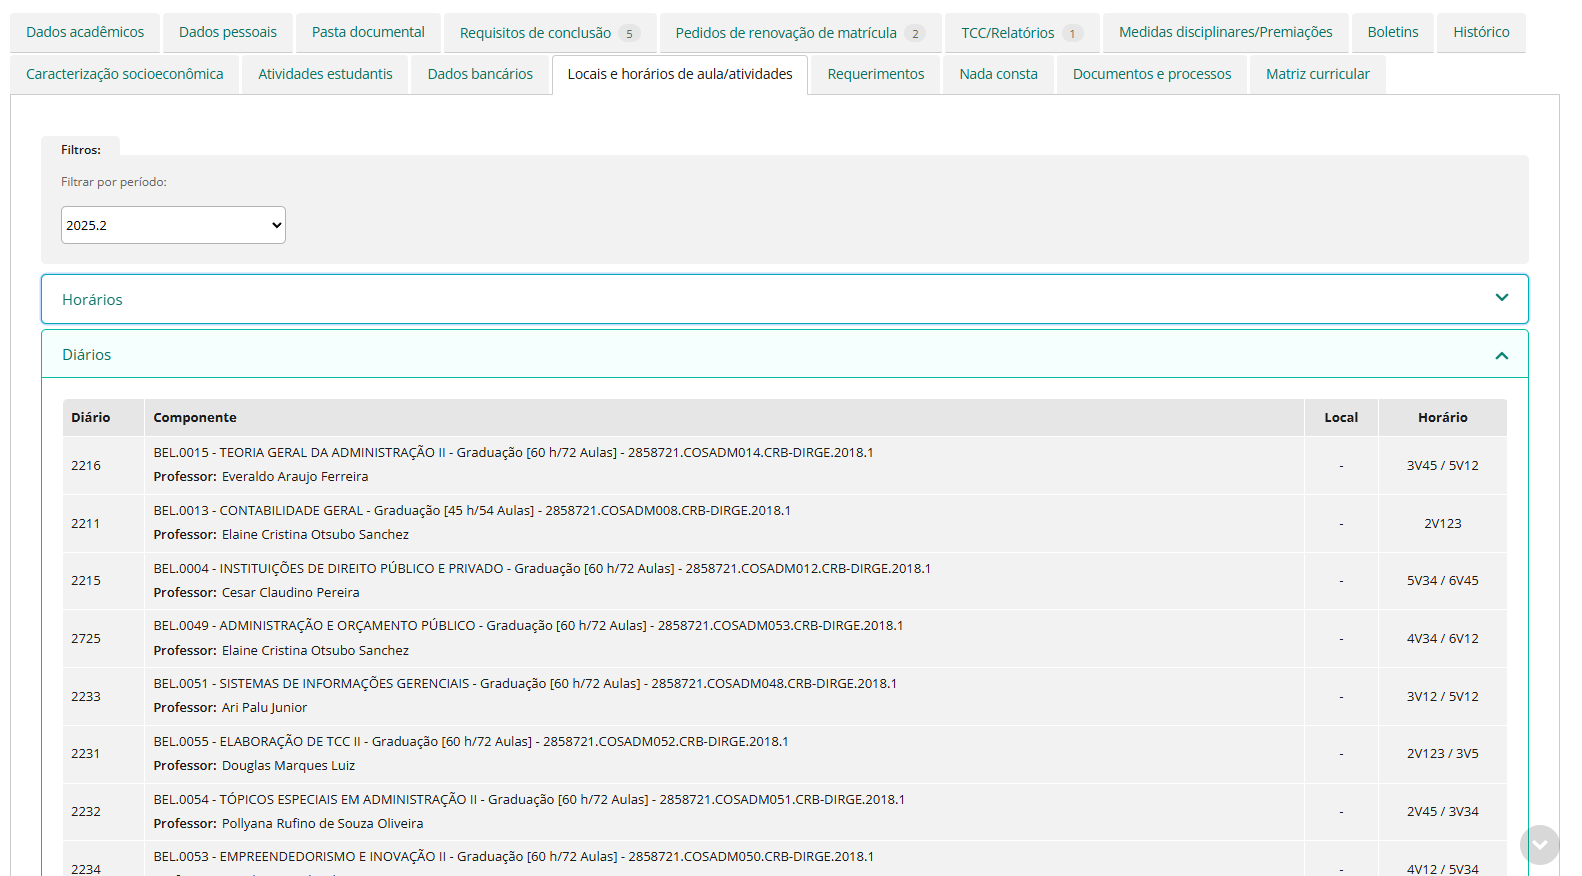The height and width of the screenshot is (876, 1582).
Task: Collapse the Diários section chevron
Action: click(x=1501, y=355)
